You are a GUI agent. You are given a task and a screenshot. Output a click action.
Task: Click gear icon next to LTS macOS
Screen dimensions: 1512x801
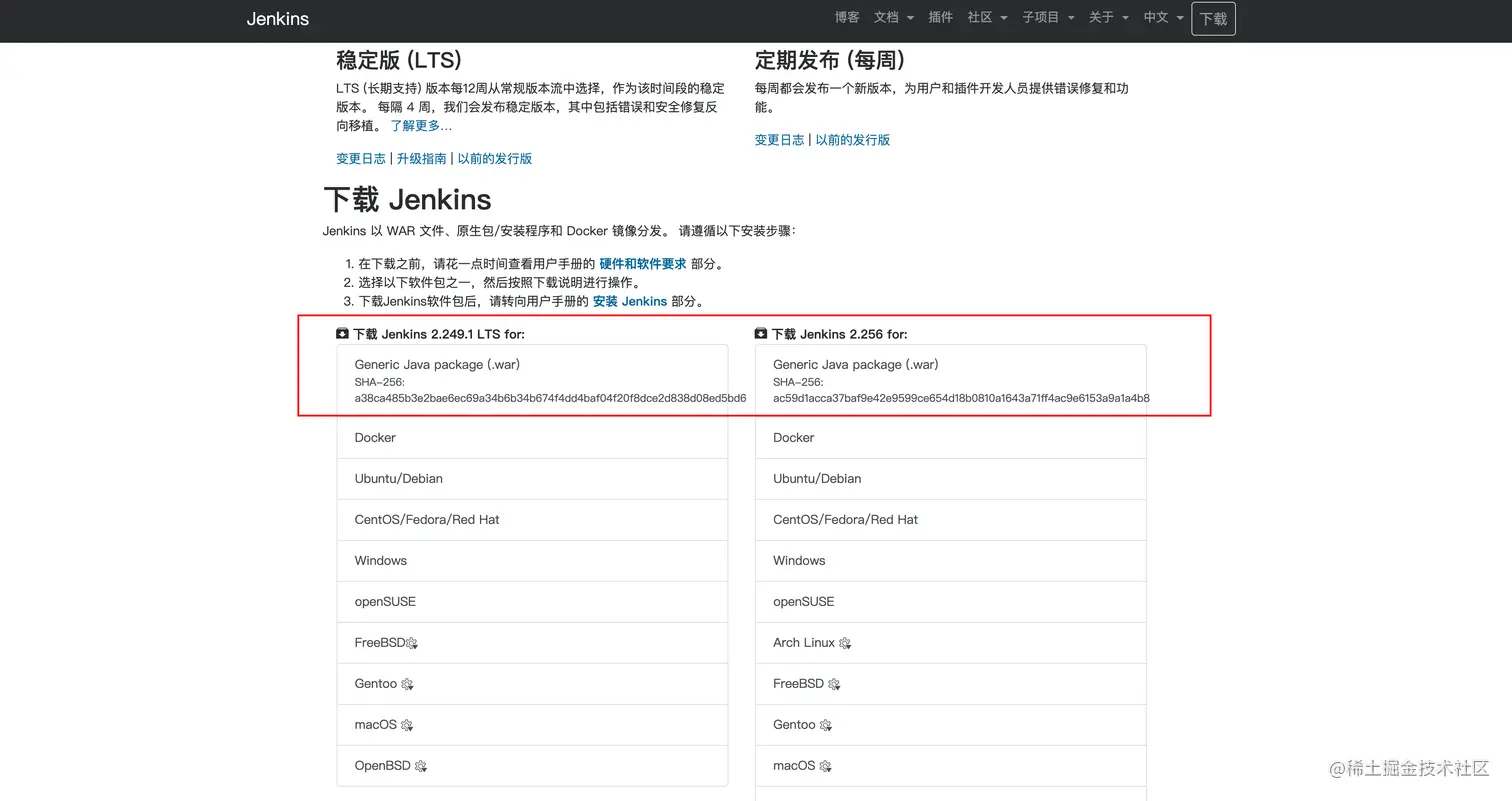click(407, 726)
